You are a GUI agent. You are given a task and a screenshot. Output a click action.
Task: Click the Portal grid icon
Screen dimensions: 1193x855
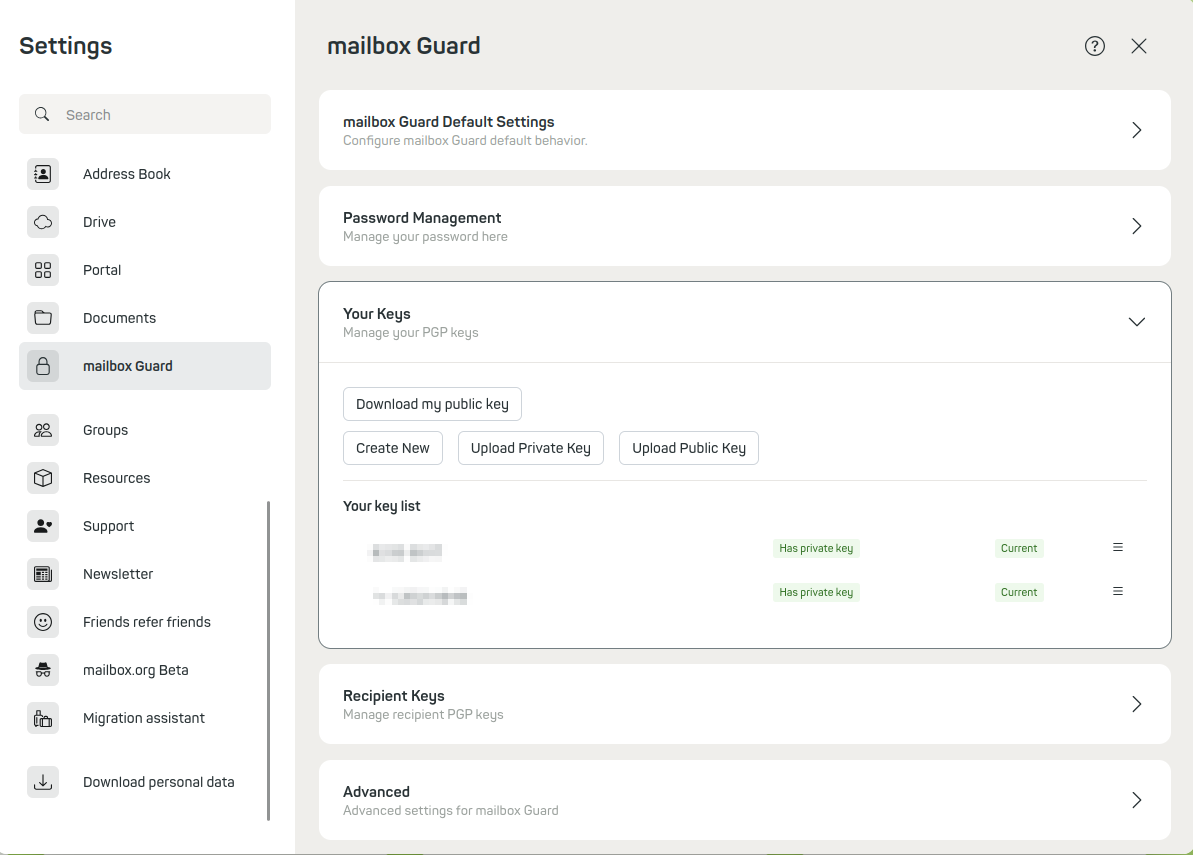tap(43, 270)
